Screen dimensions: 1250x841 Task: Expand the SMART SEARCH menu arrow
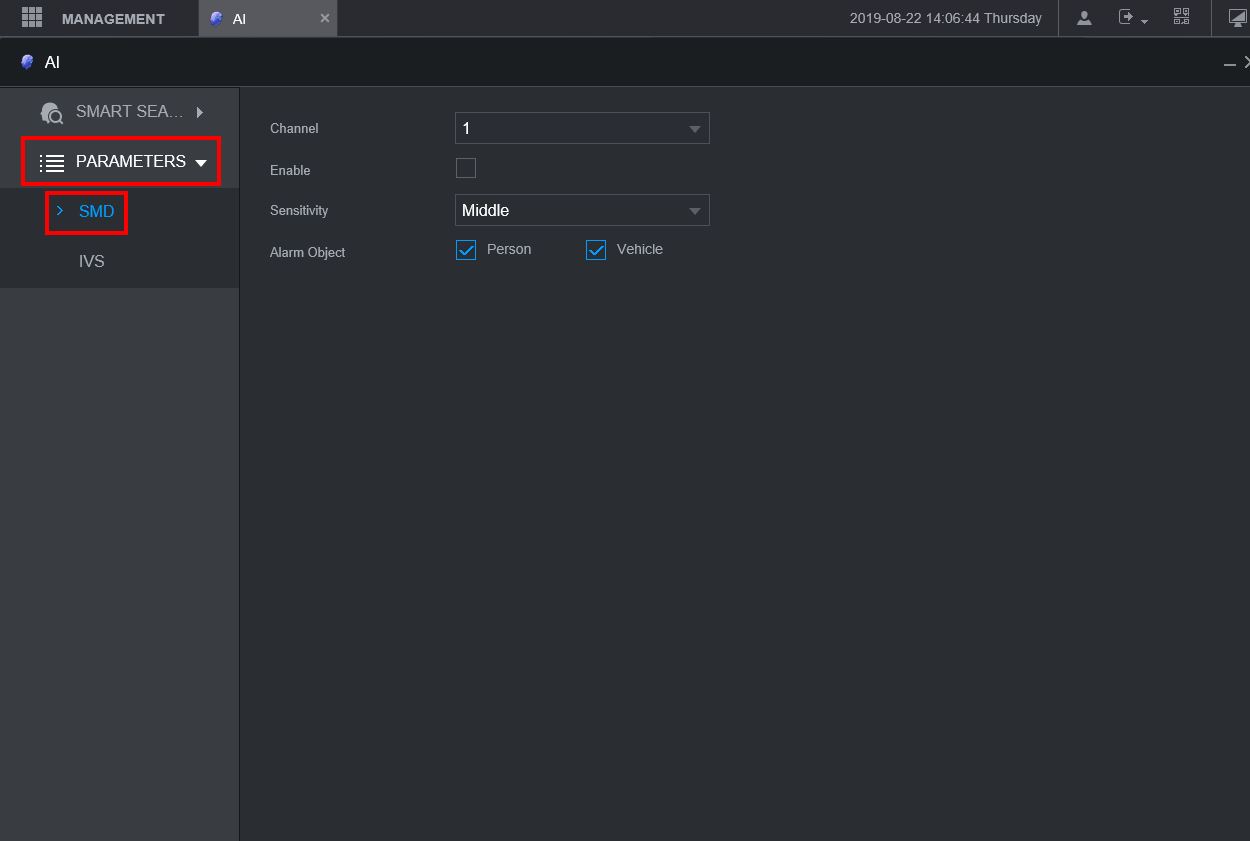[x=200, y=112]
